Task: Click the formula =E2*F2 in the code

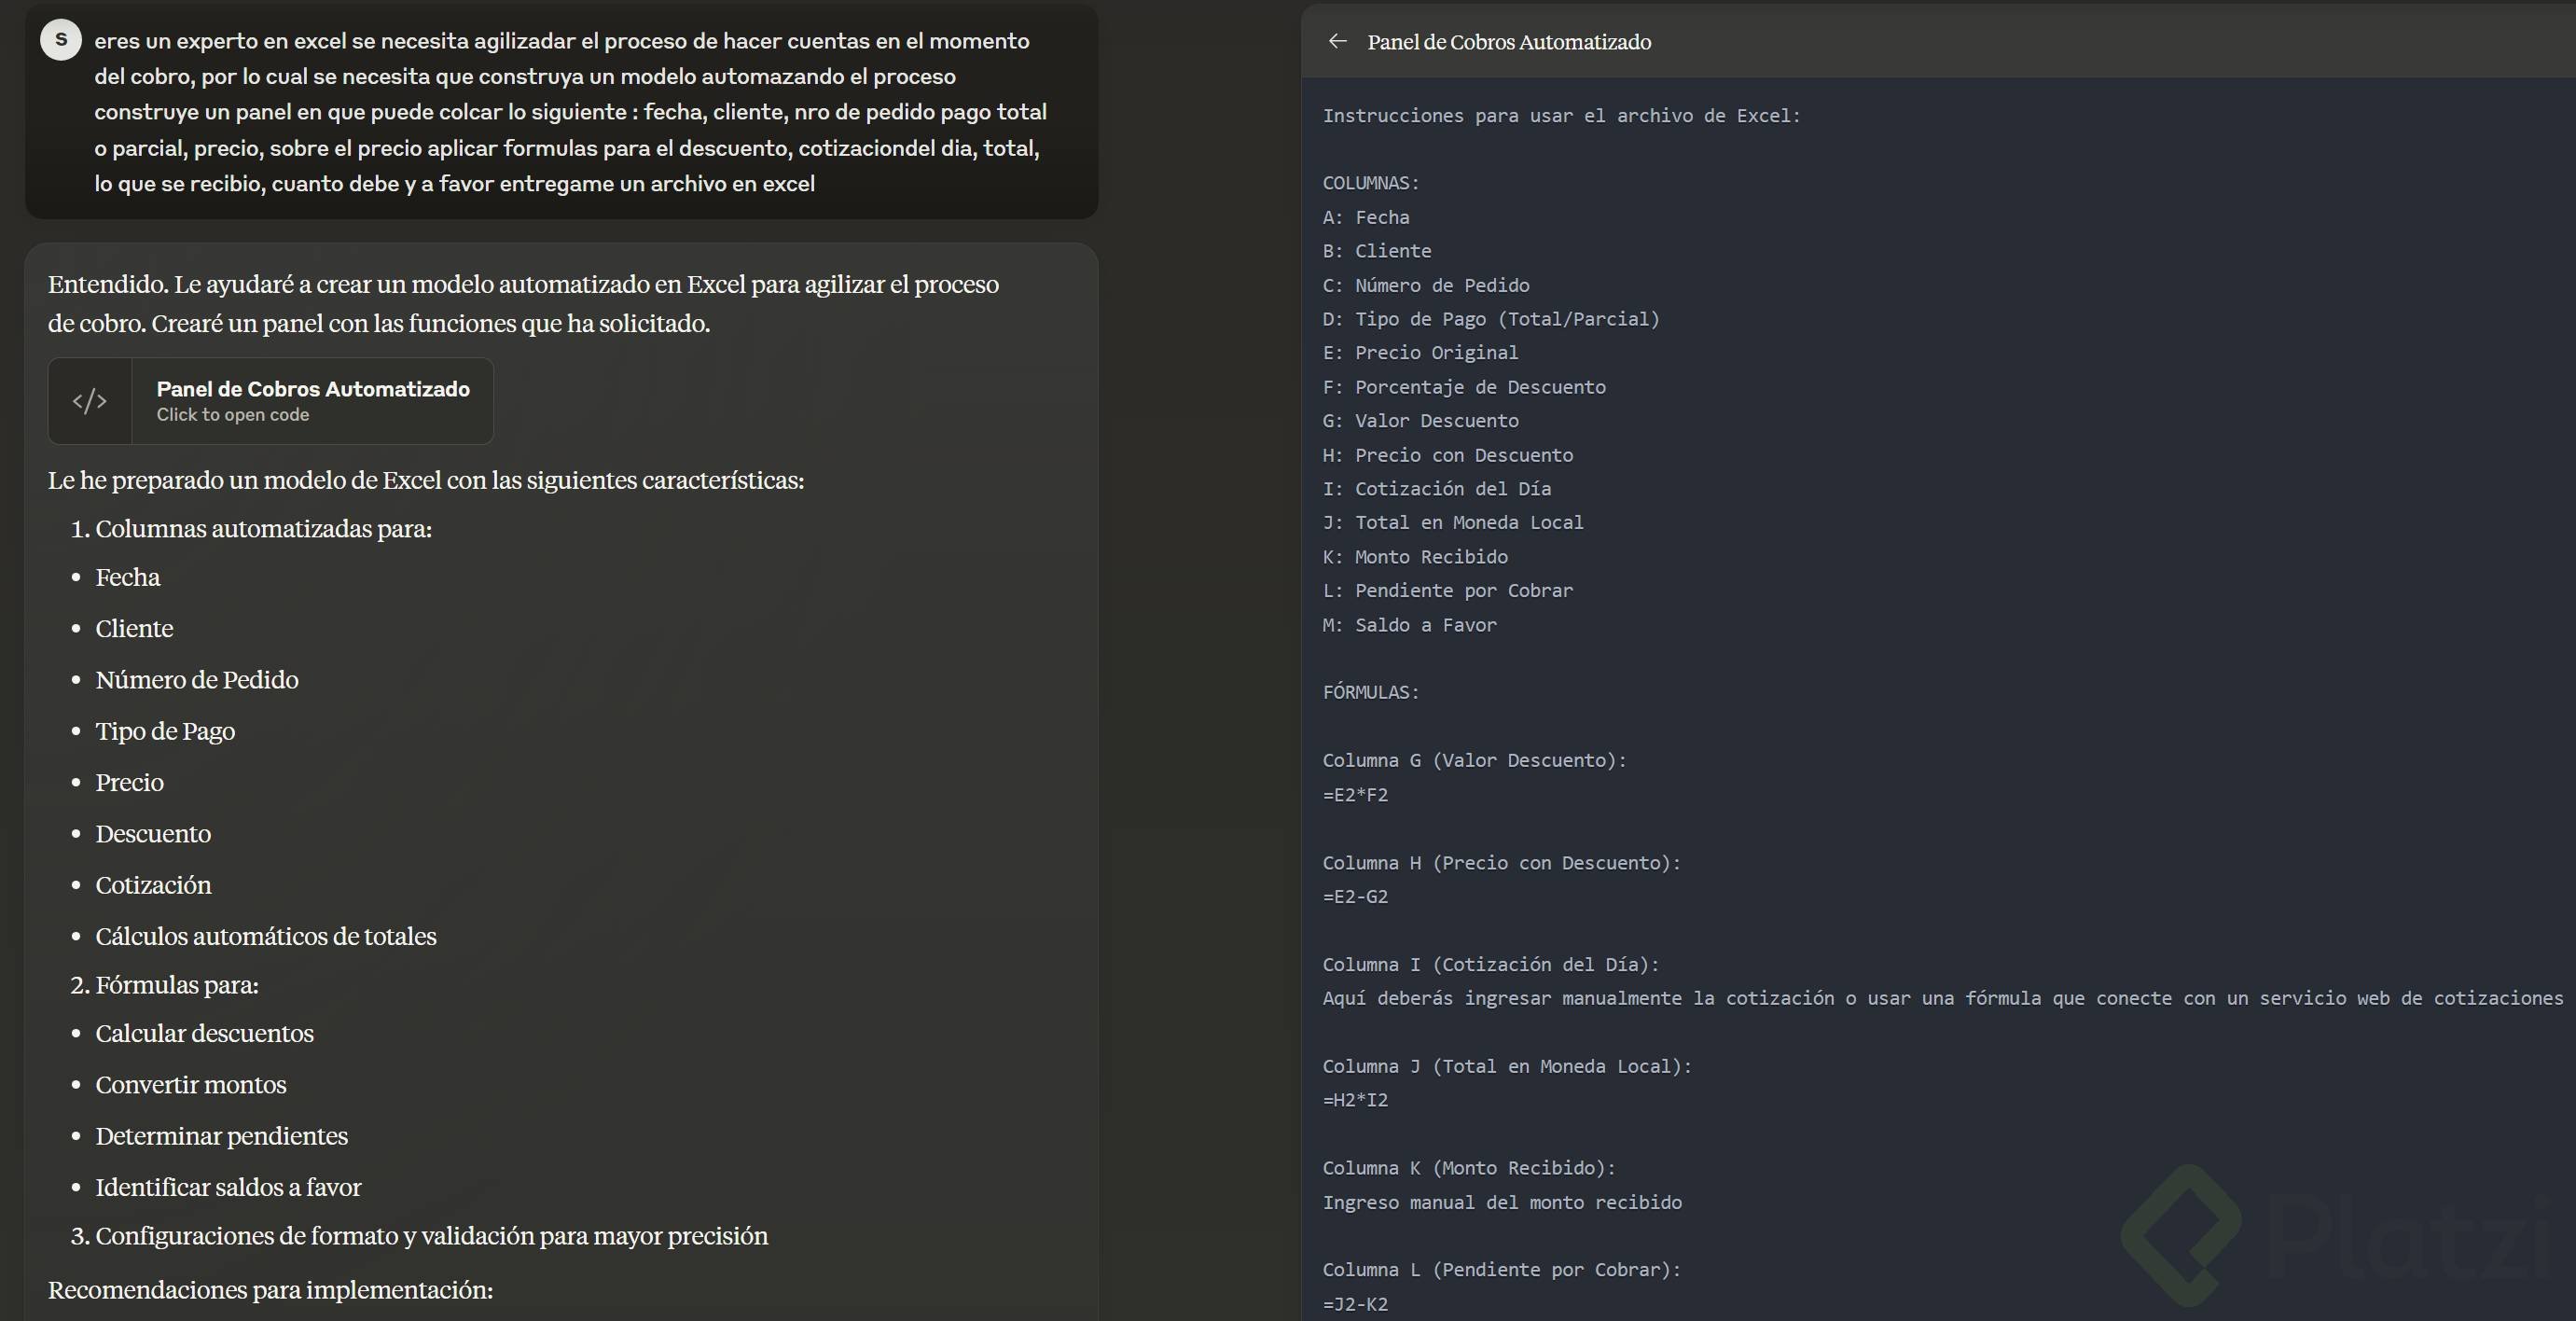Action: point(1355,795)
